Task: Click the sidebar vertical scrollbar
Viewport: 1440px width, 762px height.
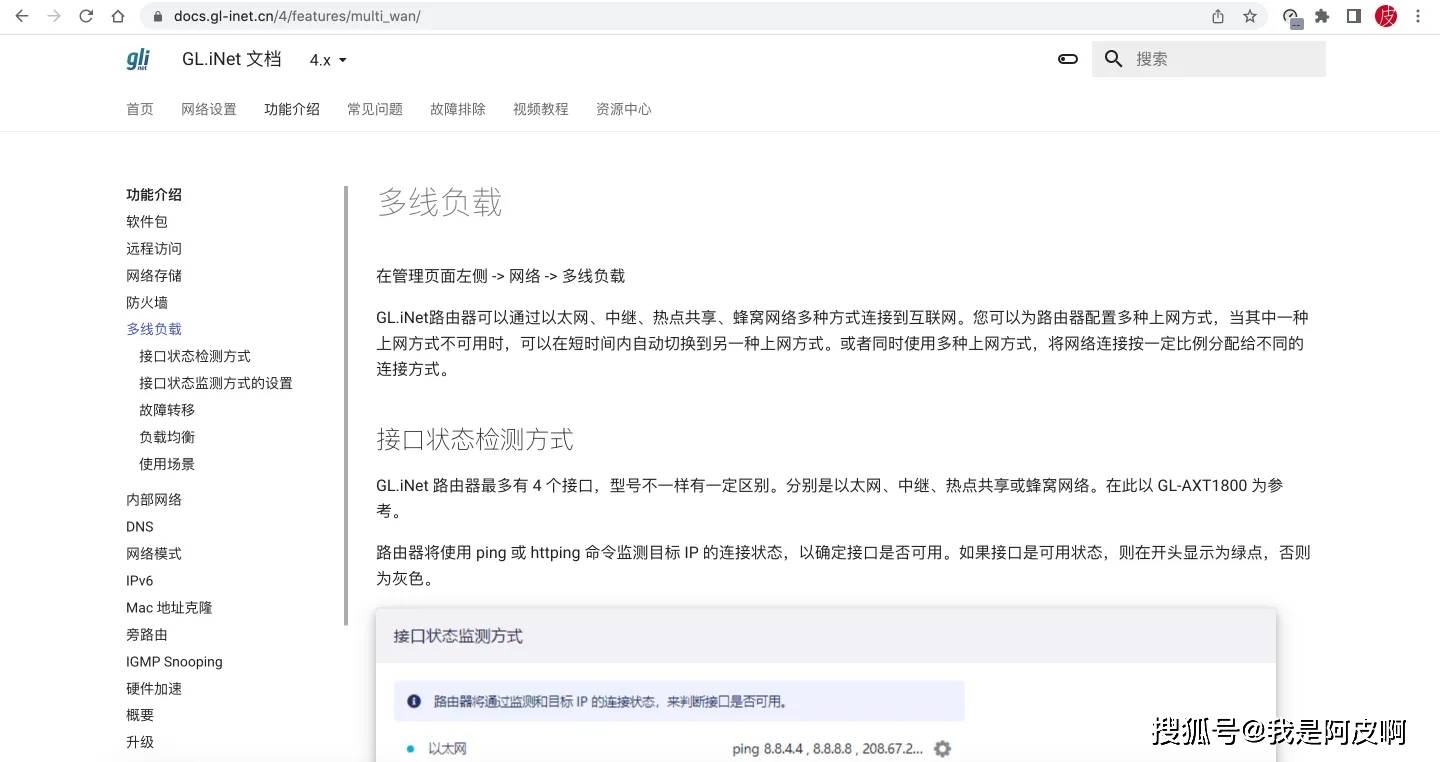Action: pyautogui.click(x=346, y=405)
